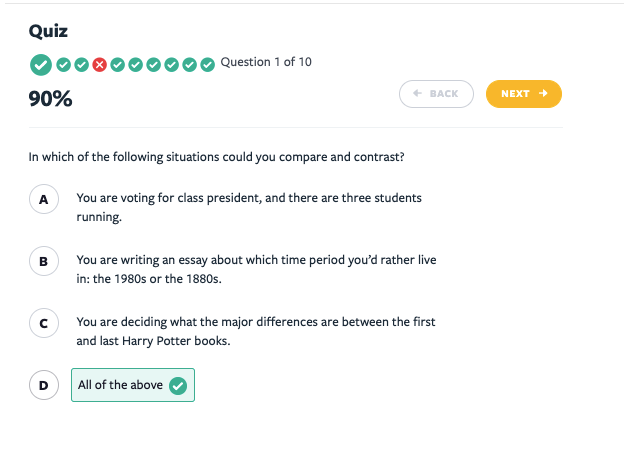Click the BACK button
This screenshot has width=624, height=450.
[x=436, y=94]
